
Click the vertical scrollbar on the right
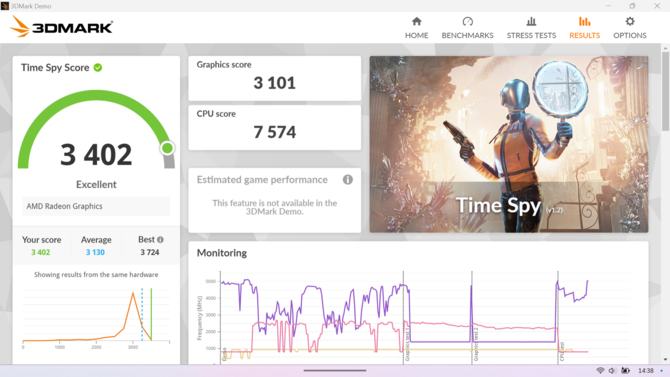coord(665,90)
